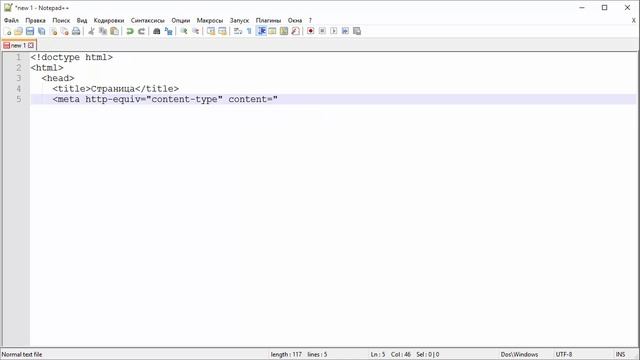Run macro multiple times icon
Screen dimensions: 640x360
(345, 31)
